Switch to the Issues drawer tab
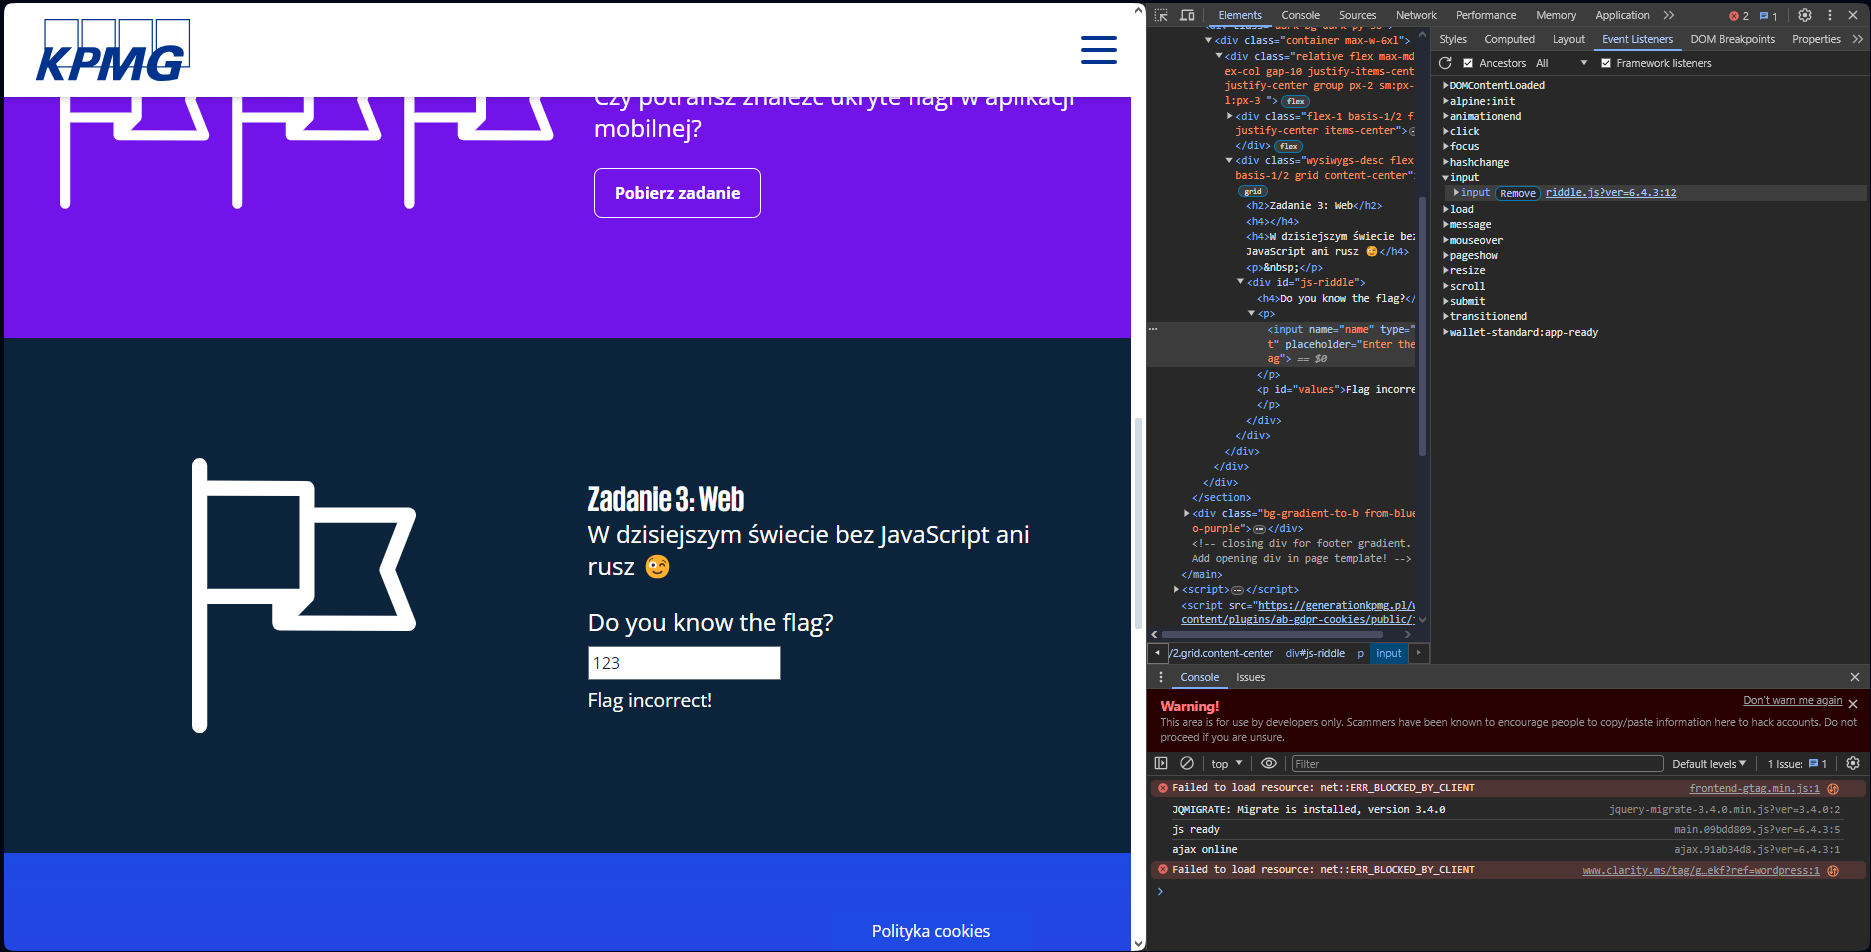Viewport: 1871px width, 952px height. [x=1250, y=677]
